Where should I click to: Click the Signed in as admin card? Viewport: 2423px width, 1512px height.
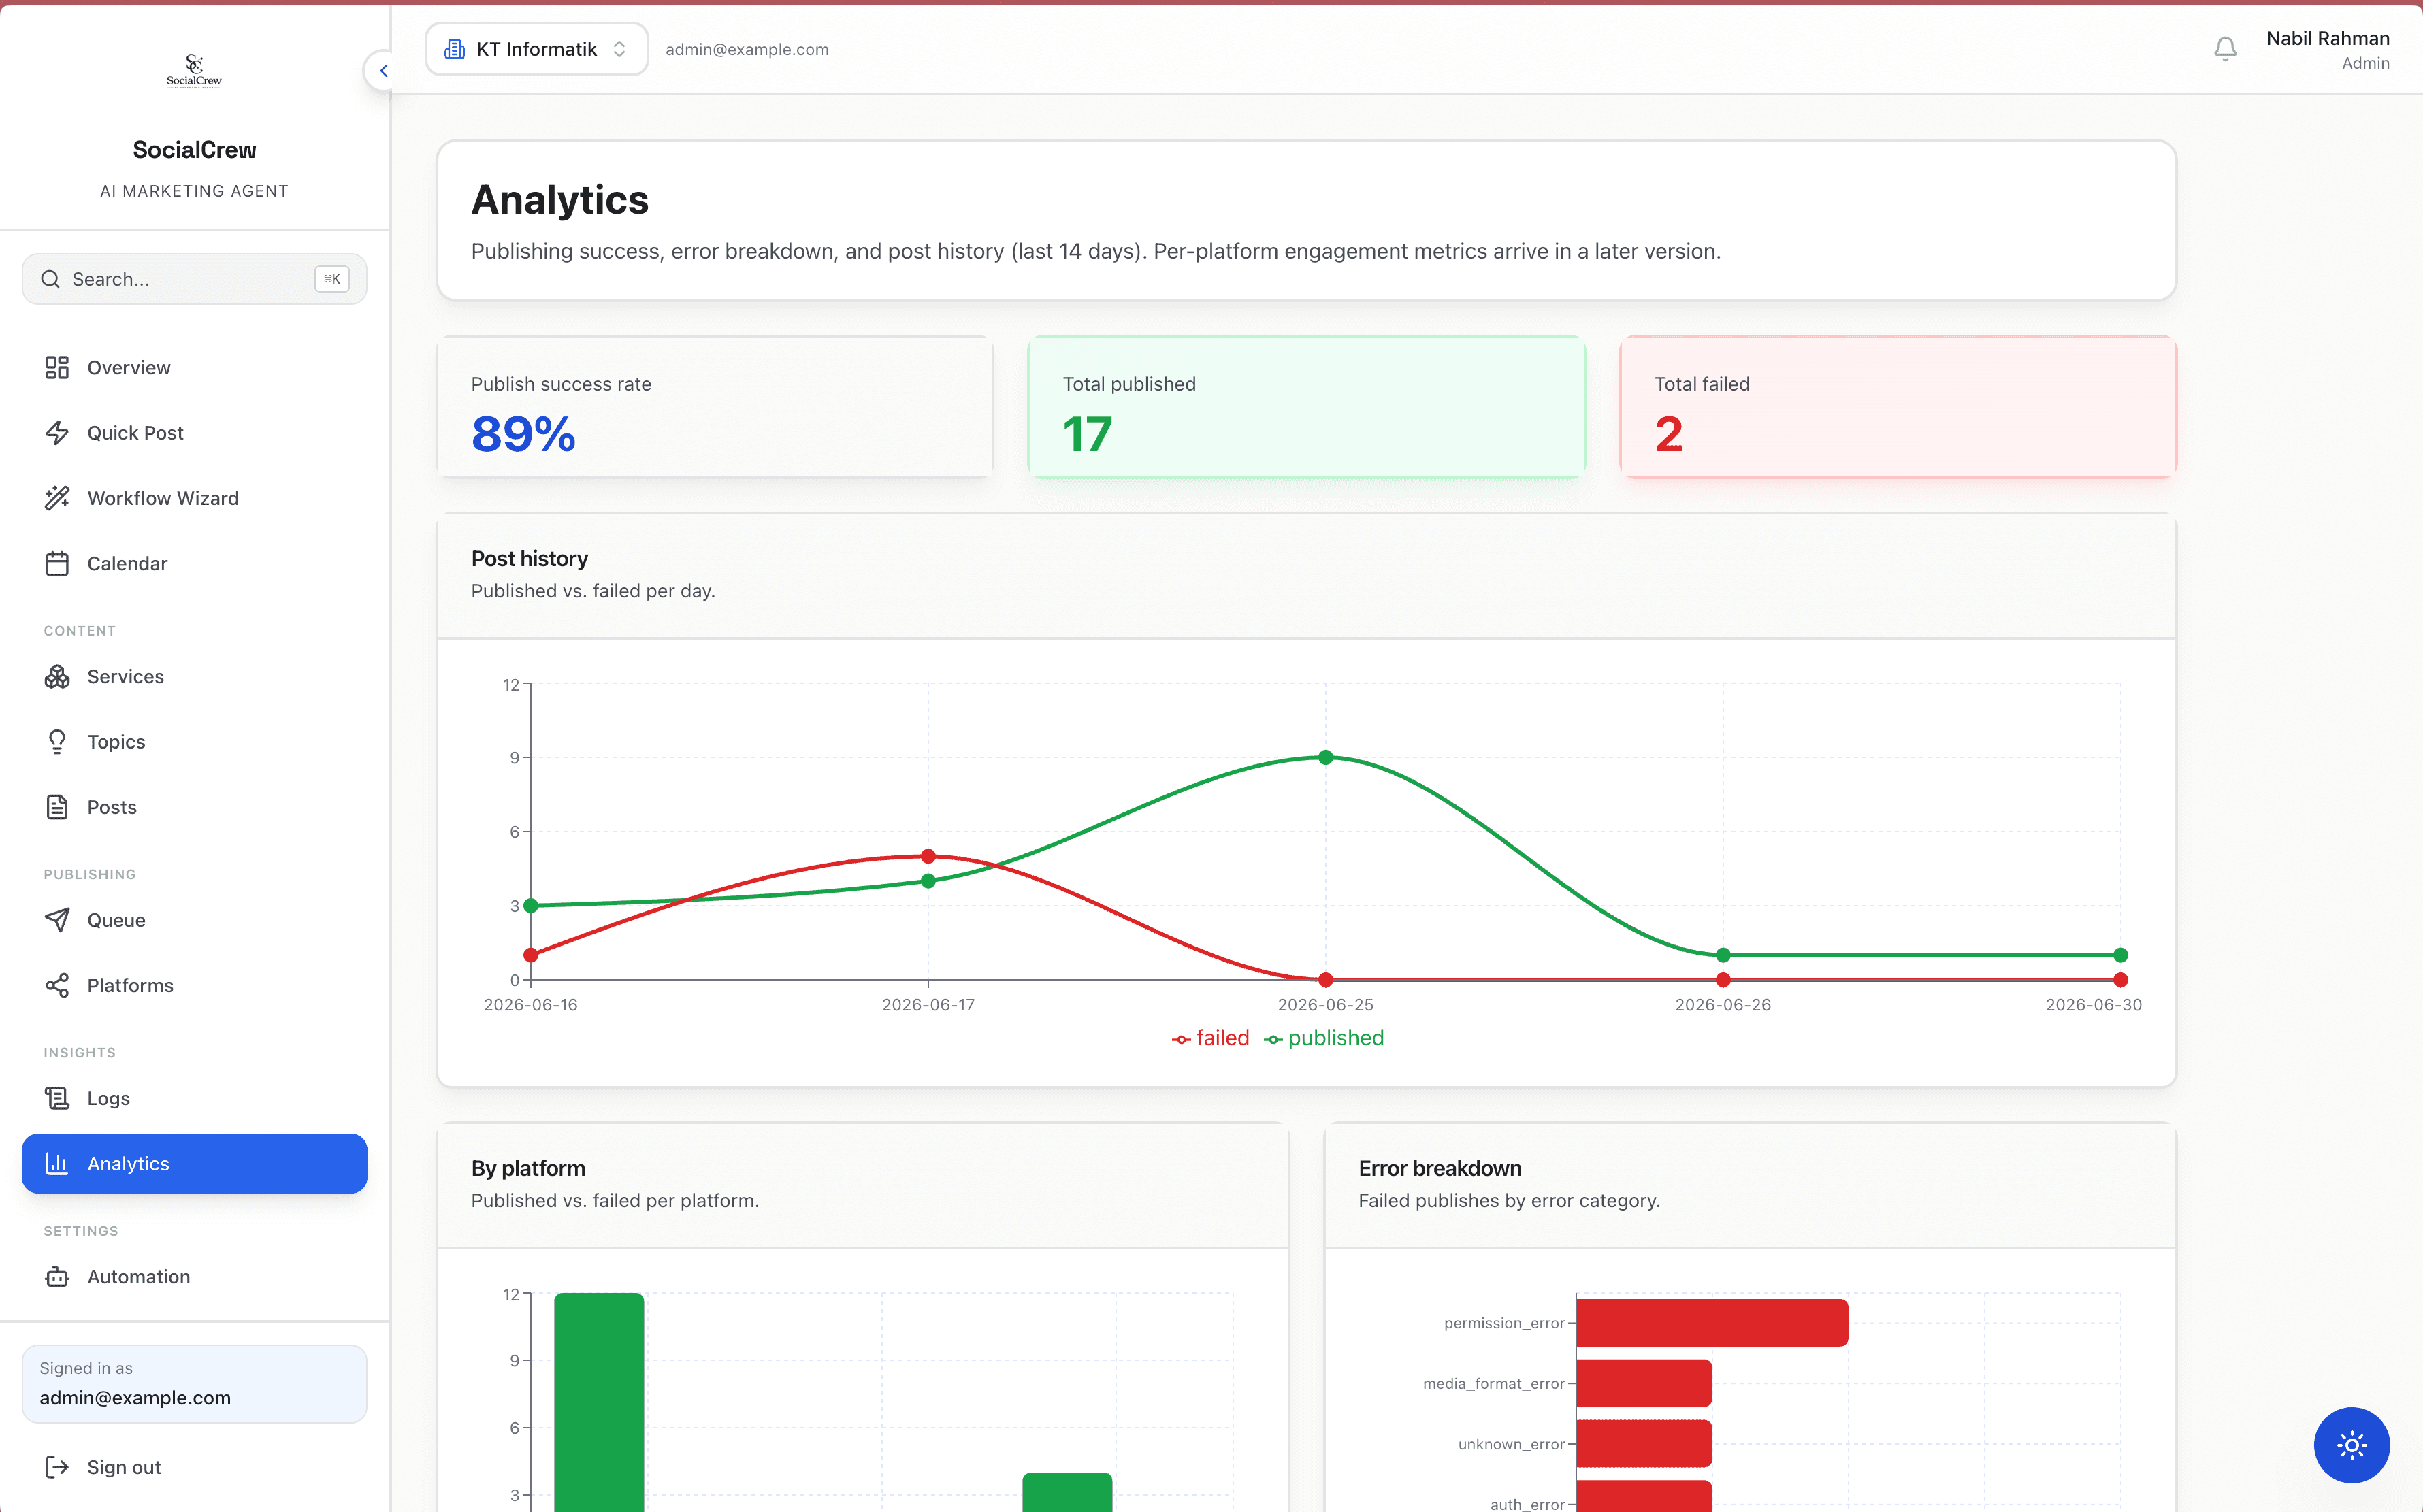[x=194, y=1383]
